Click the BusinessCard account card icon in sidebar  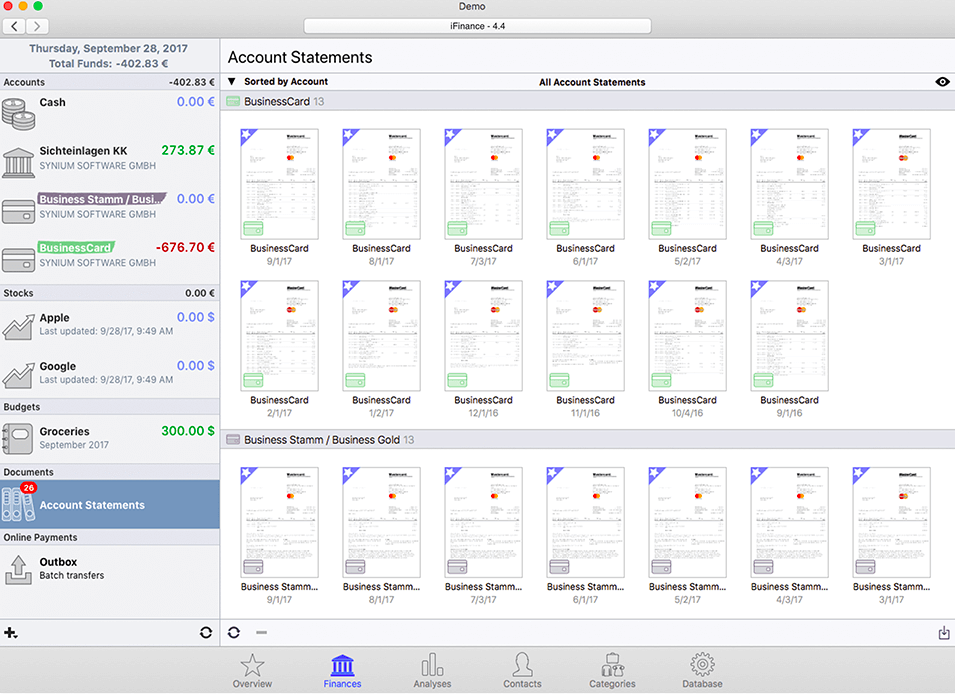tap(18, 260)
